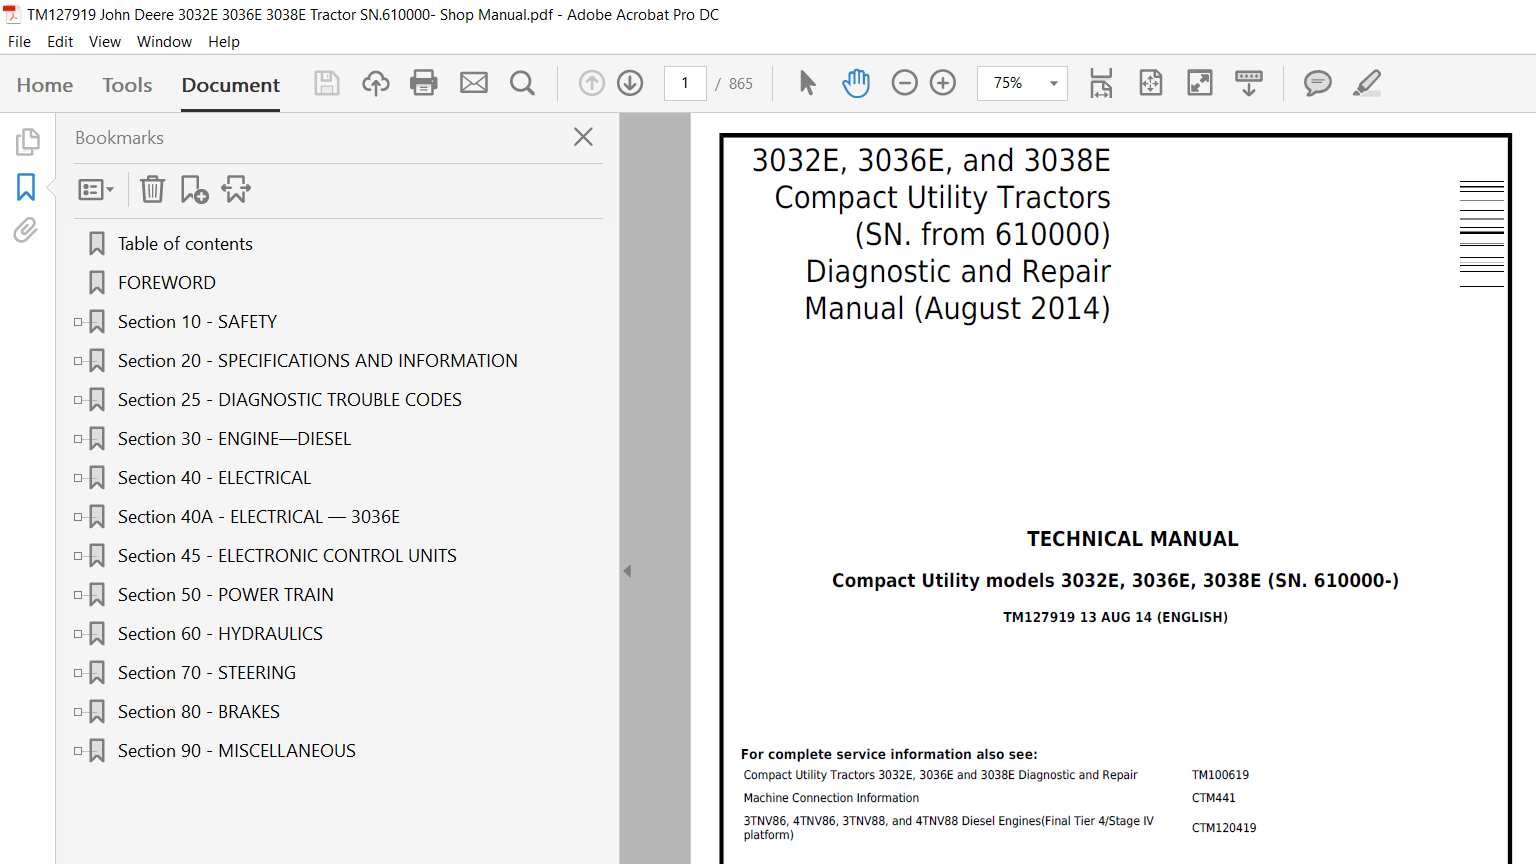
Task: Open the Attachments paperclip sidebar icon
Action: [x=26, y=230]
